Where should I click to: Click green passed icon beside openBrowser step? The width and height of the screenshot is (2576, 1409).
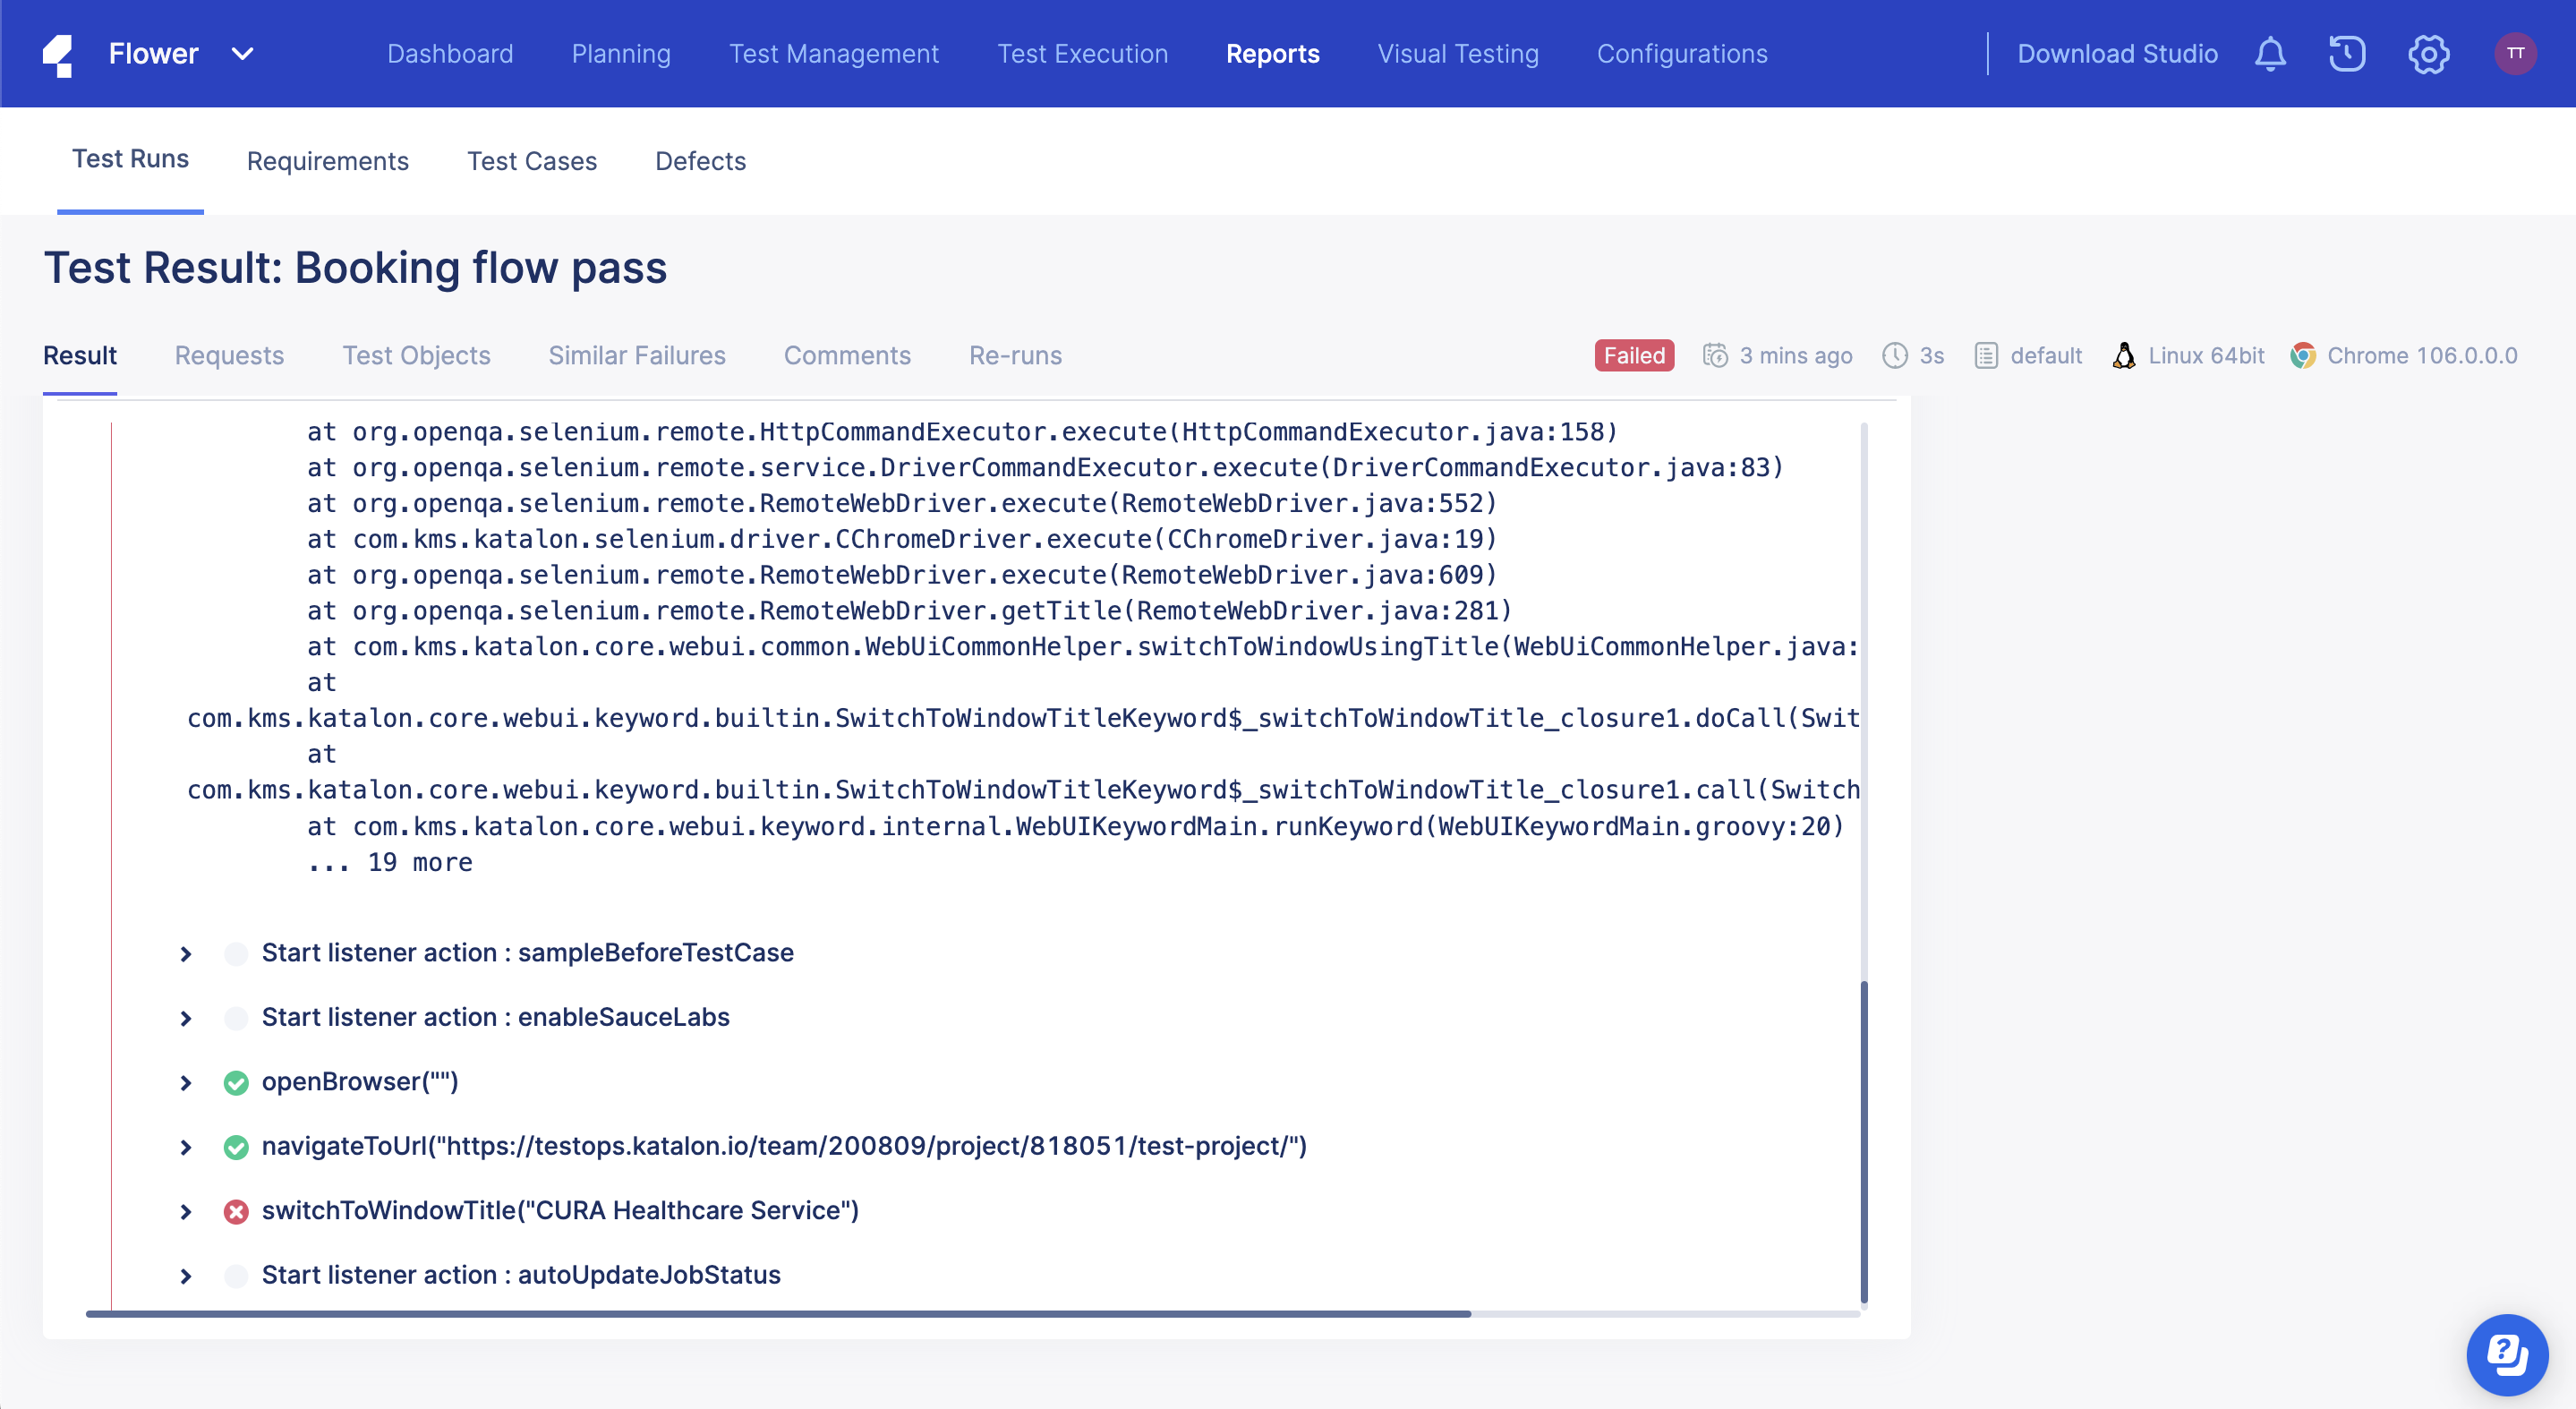click(x=236, y=1083)
